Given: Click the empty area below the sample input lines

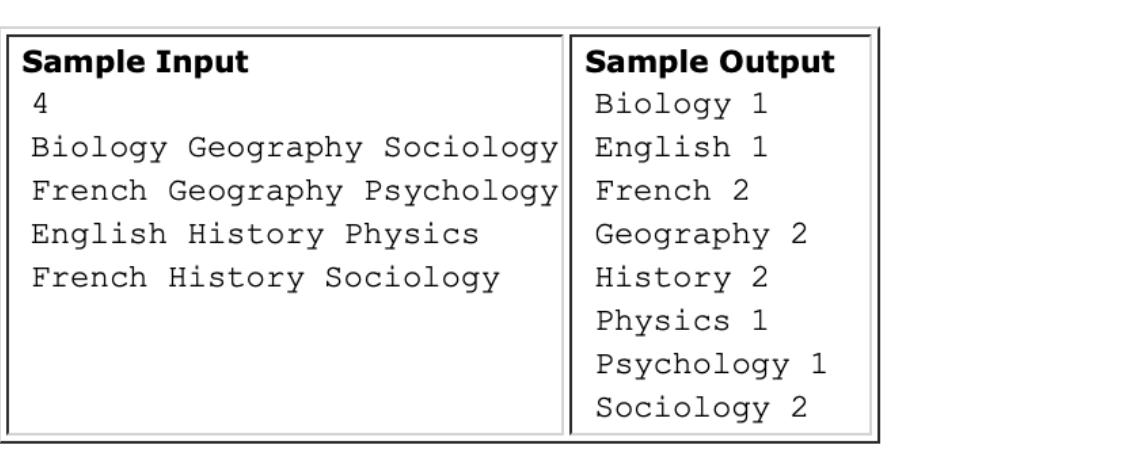Looking at the screenshot, I should tap(285, 365).
